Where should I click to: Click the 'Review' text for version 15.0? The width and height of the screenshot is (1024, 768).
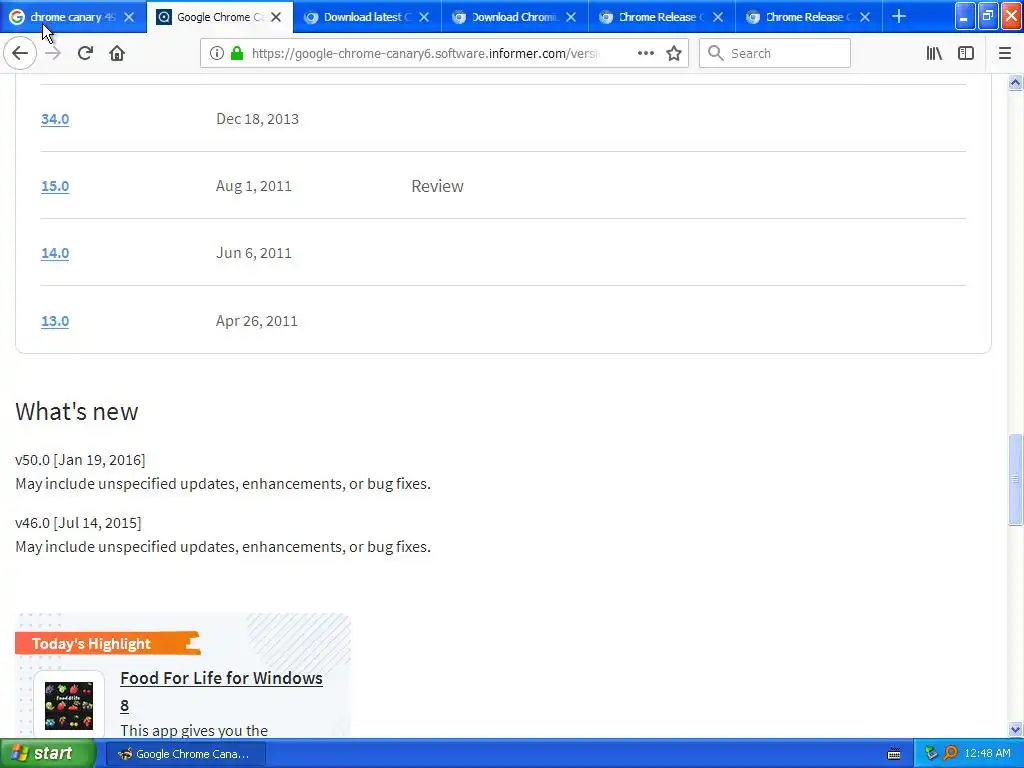pos(437,186)
